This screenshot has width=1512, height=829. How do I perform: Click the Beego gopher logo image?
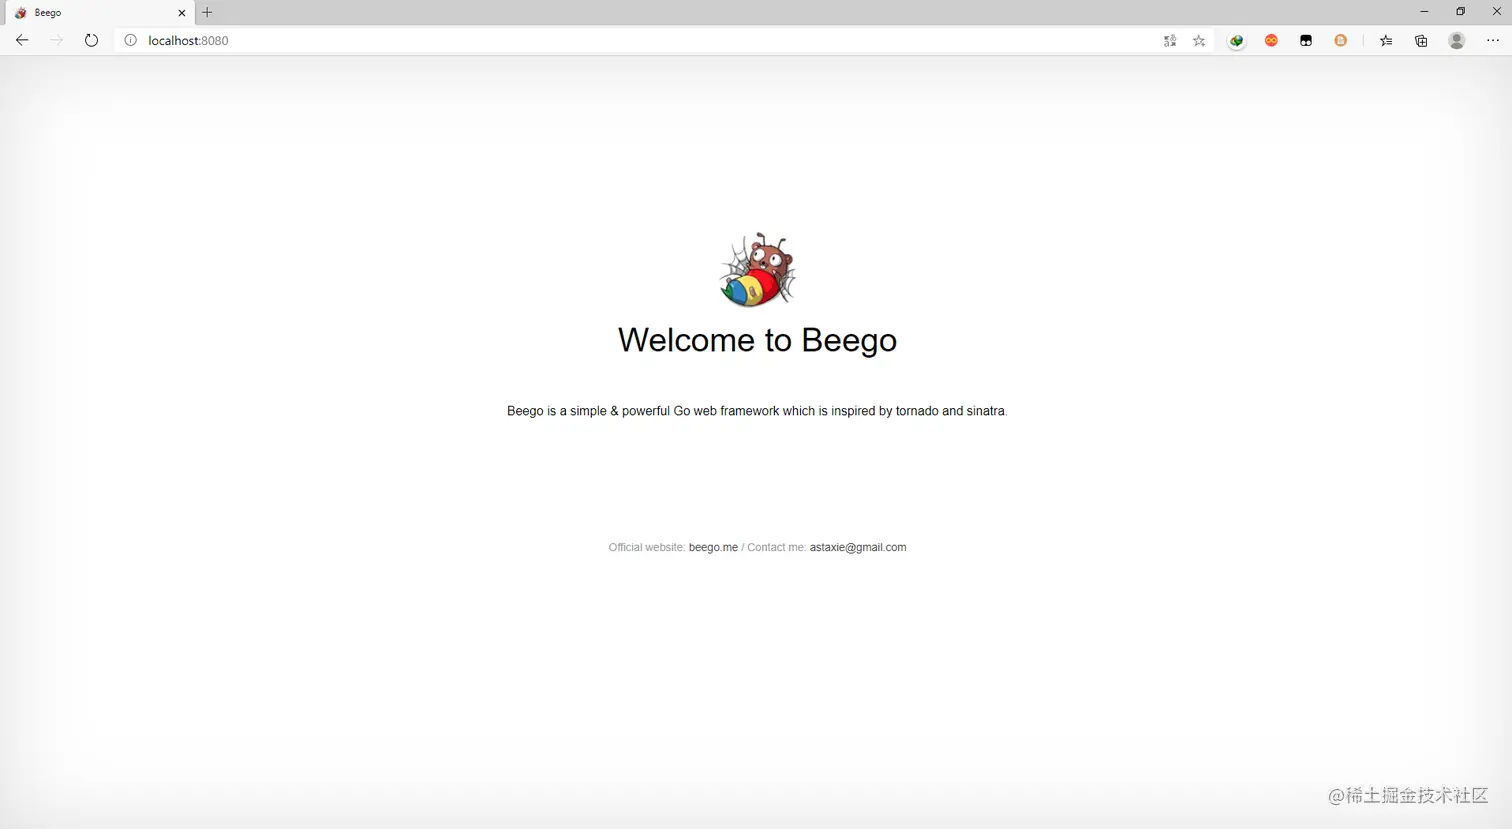click(x=758, y=270)
